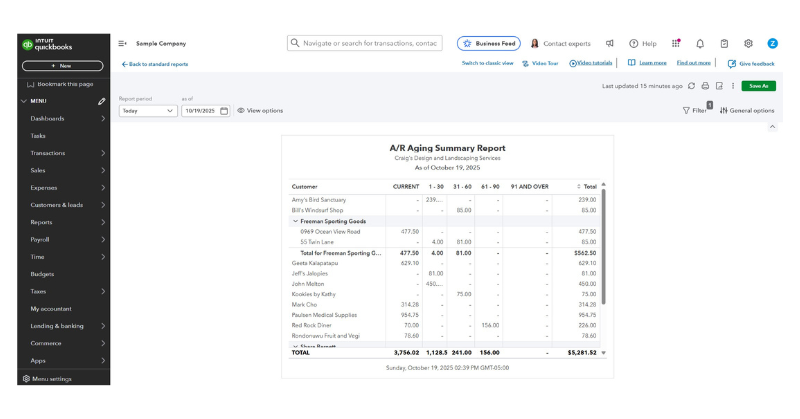
Task: Go back to standard reports
Action: (155, 64)
